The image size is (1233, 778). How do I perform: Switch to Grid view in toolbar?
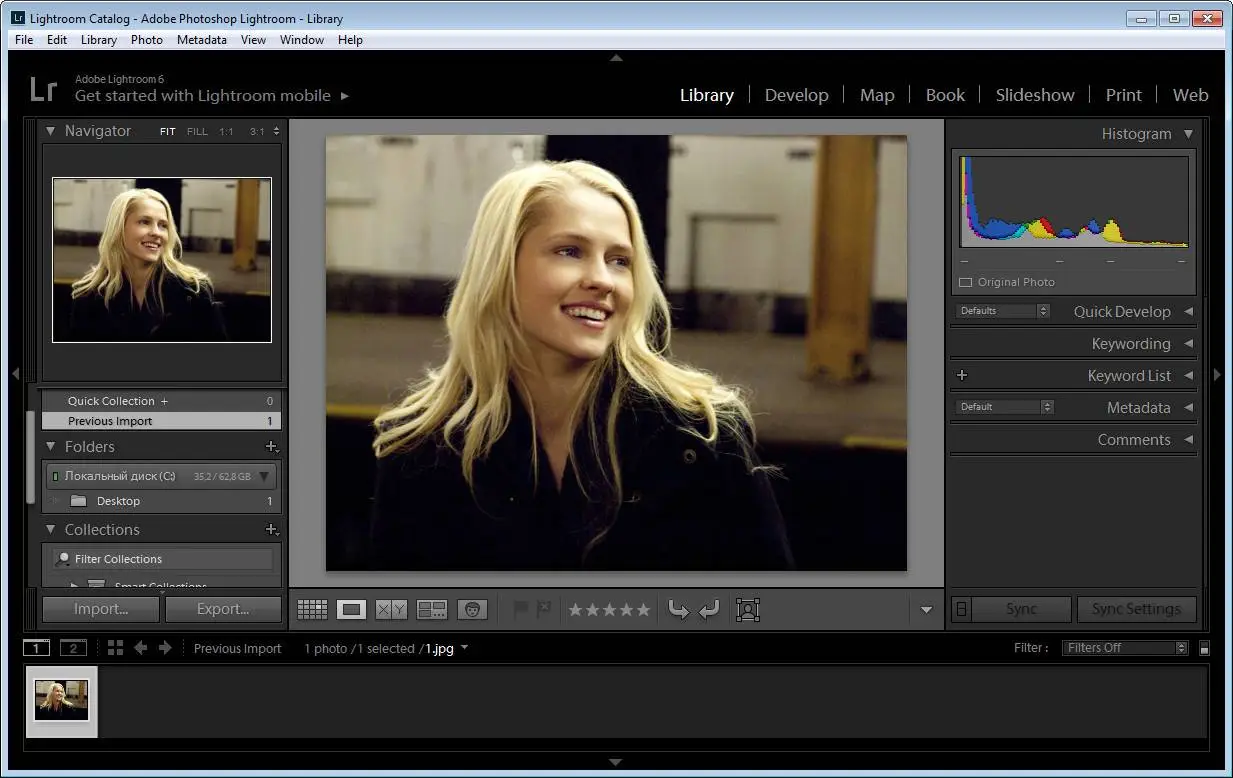click(312, 609)
